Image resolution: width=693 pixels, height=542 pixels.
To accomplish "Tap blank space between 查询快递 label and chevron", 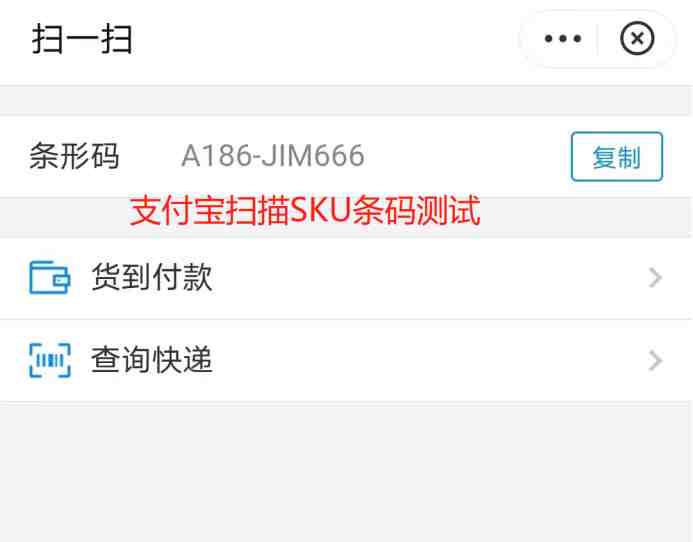I will pos(429,360).
